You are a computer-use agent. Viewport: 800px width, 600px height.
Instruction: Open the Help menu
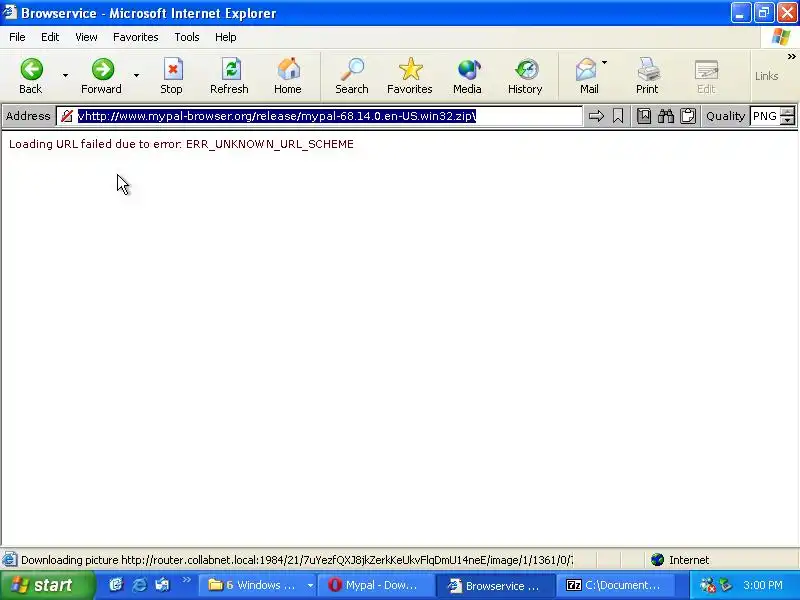(x=226, y=37)
